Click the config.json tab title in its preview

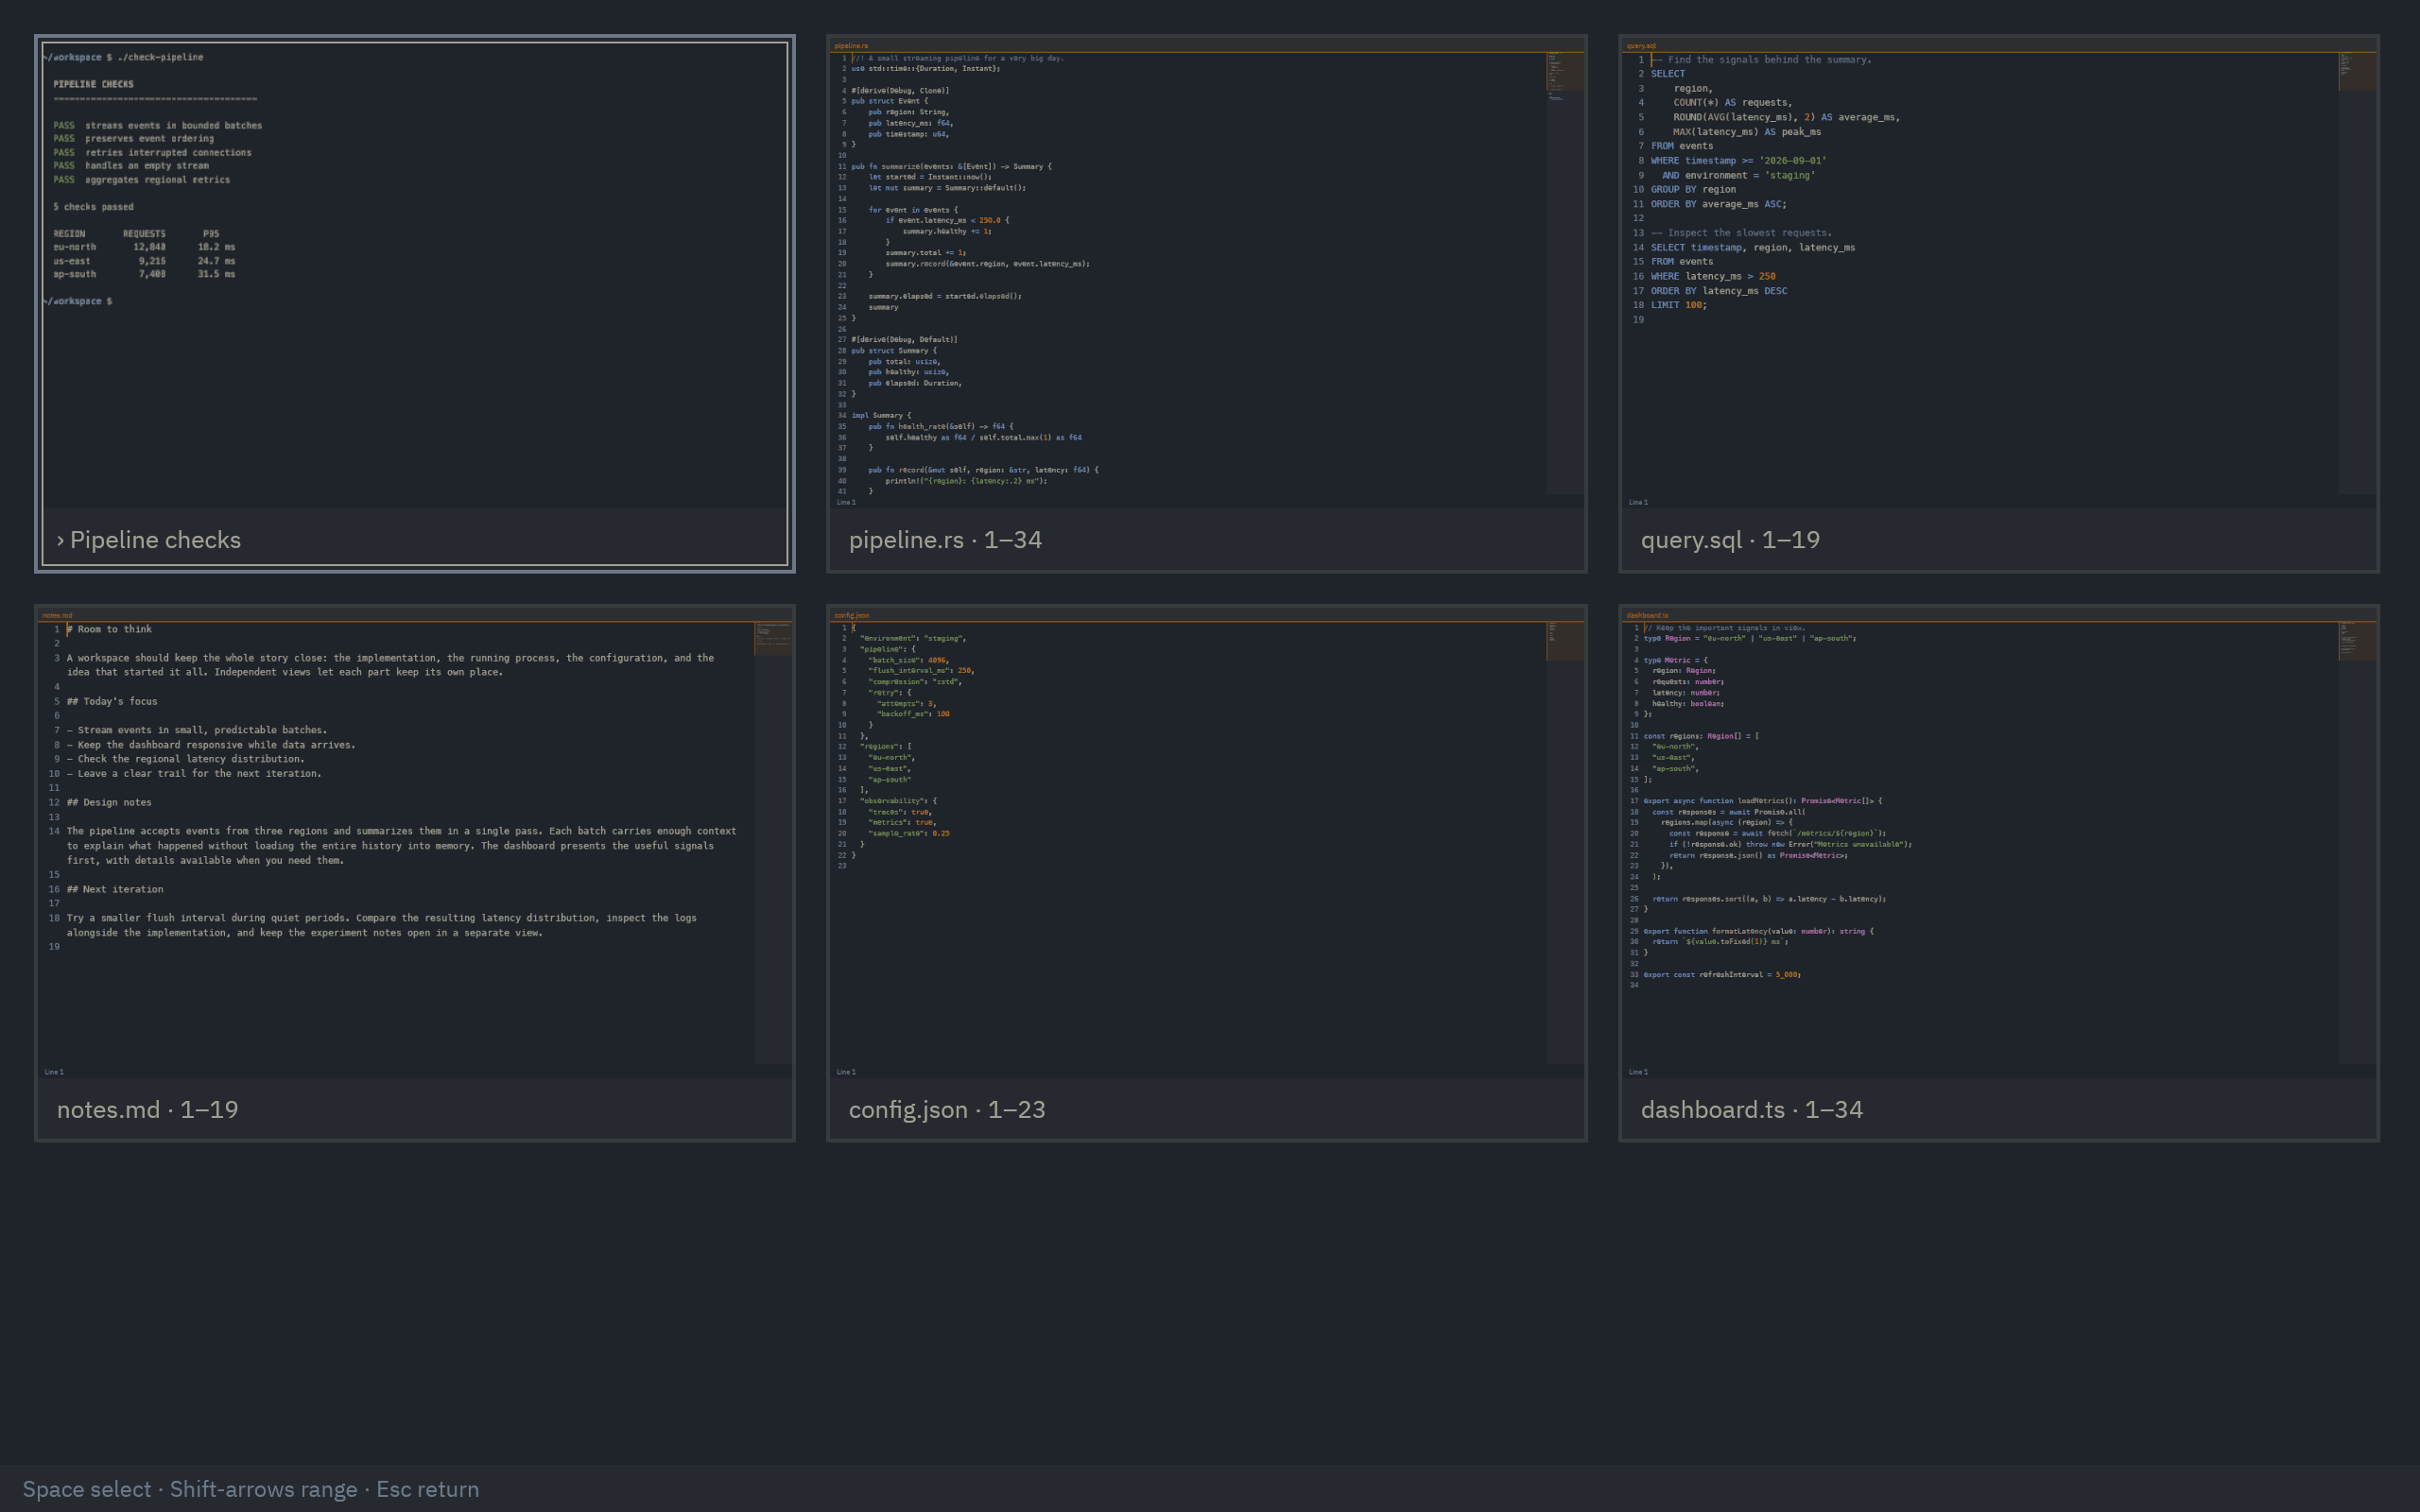click(852, 616)
